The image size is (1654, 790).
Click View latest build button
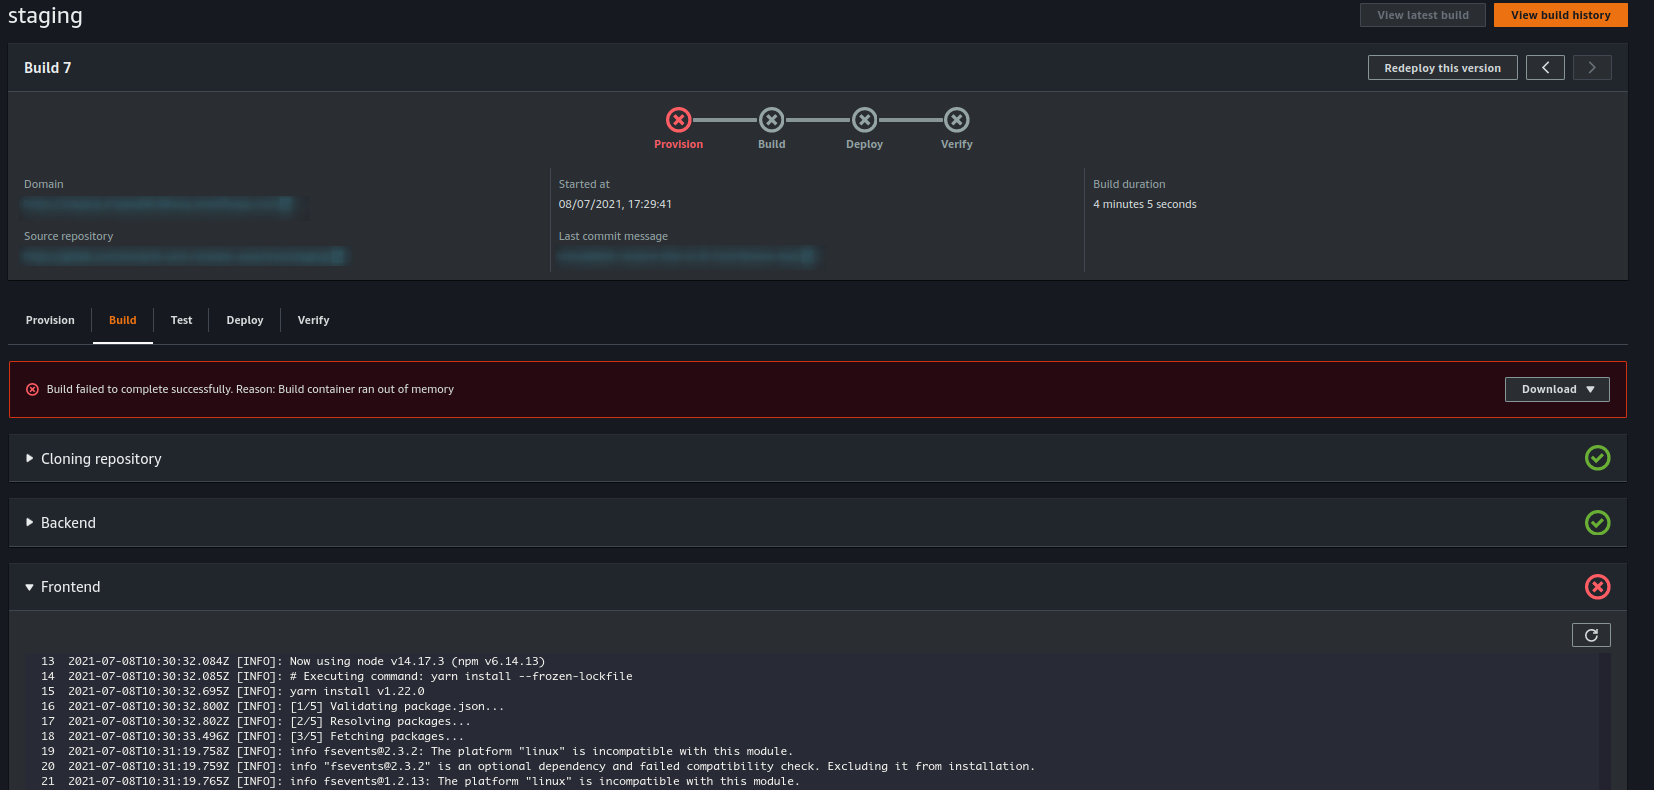pos(1422,15)
